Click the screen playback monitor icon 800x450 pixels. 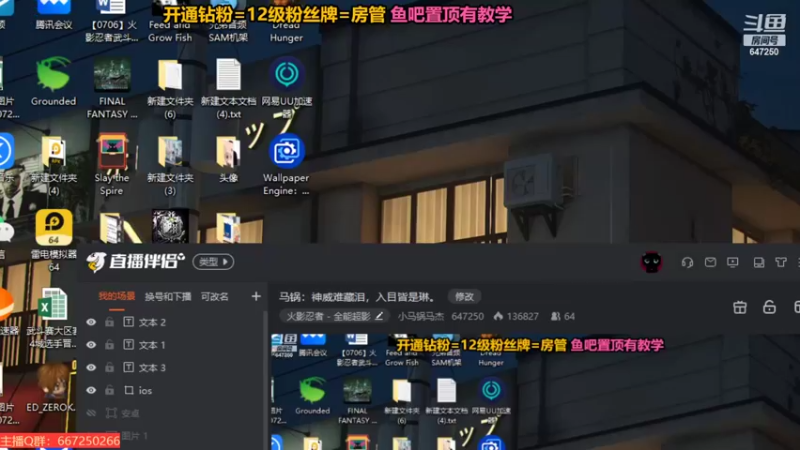(733, 262)
